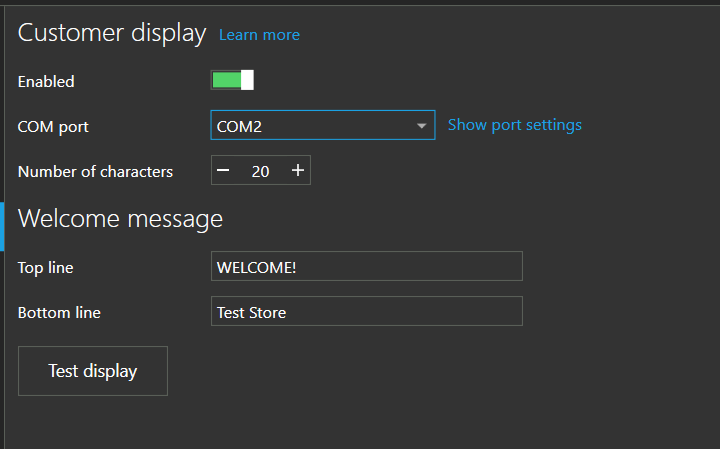Click into the Bottom line text field

coord(366,312)
